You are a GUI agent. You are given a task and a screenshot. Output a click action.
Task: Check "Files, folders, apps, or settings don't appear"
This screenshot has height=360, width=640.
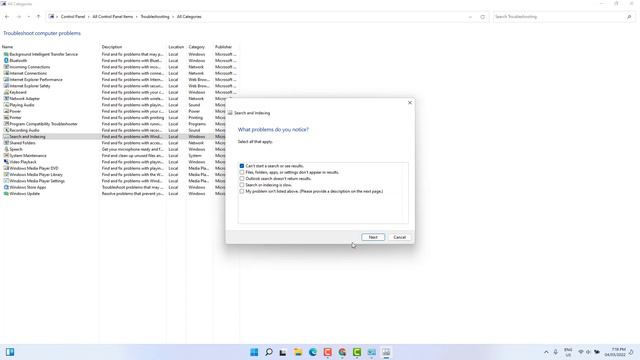click(242, 172)
